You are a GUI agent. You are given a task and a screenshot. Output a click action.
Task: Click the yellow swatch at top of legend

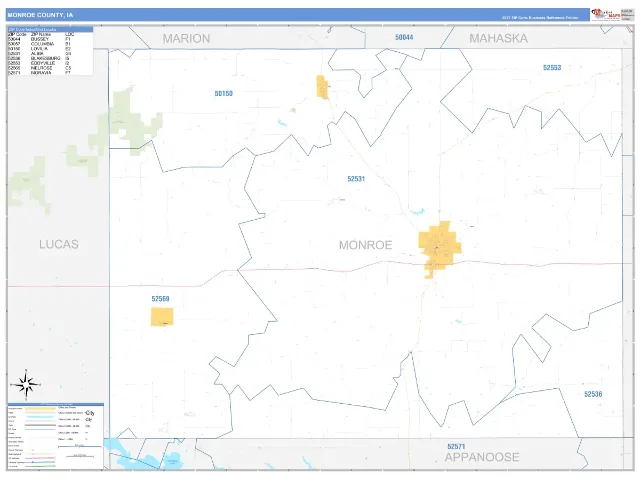tap(40, 409)
